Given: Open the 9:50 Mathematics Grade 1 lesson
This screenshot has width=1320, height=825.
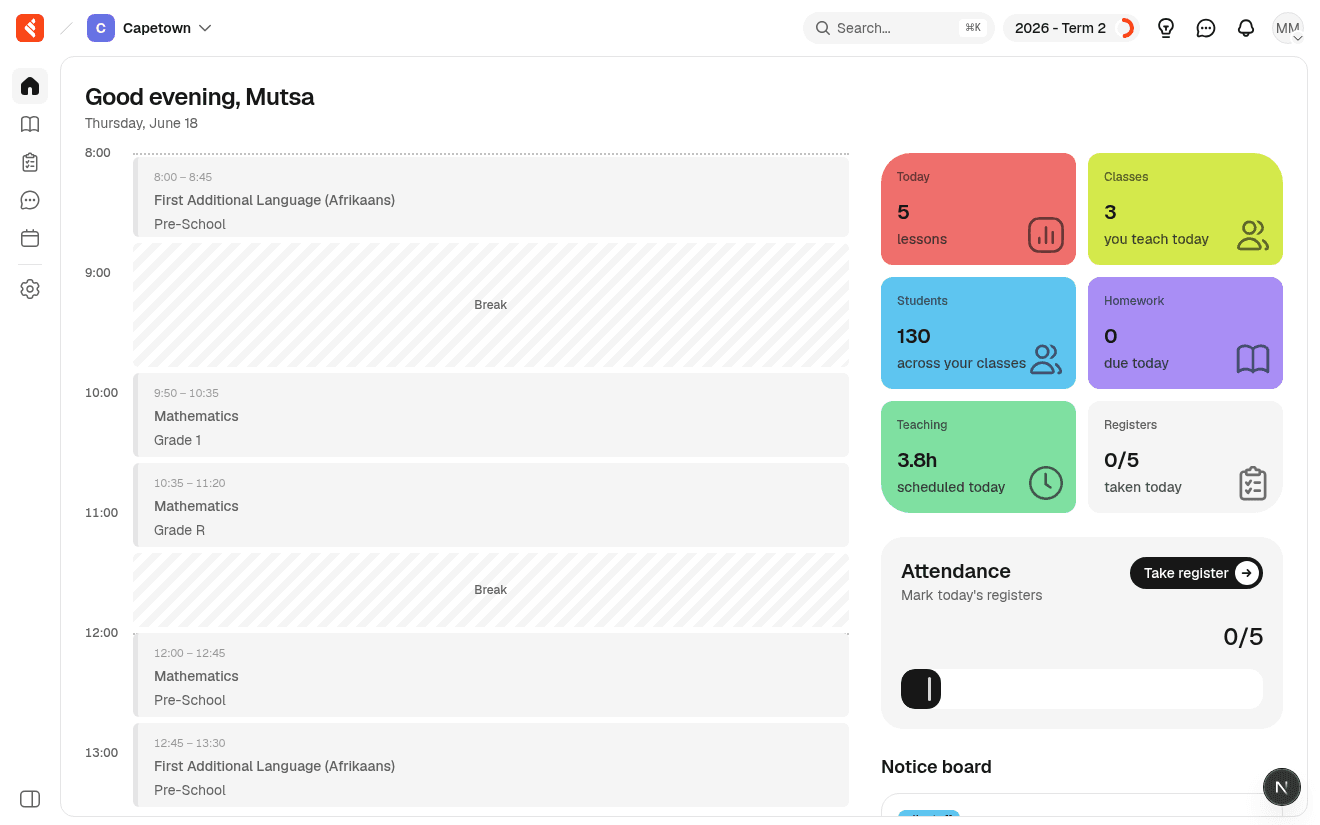Looking at the screenshot, I should tap(491, 415).
